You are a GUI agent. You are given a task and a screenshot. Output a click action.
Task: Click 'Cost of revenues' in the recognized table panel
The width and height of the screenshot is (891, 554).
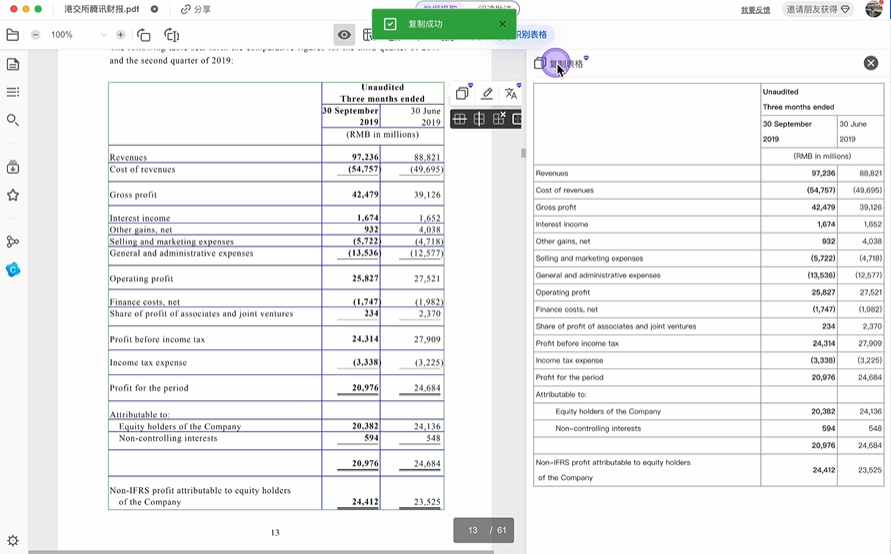tap(564, 190)
